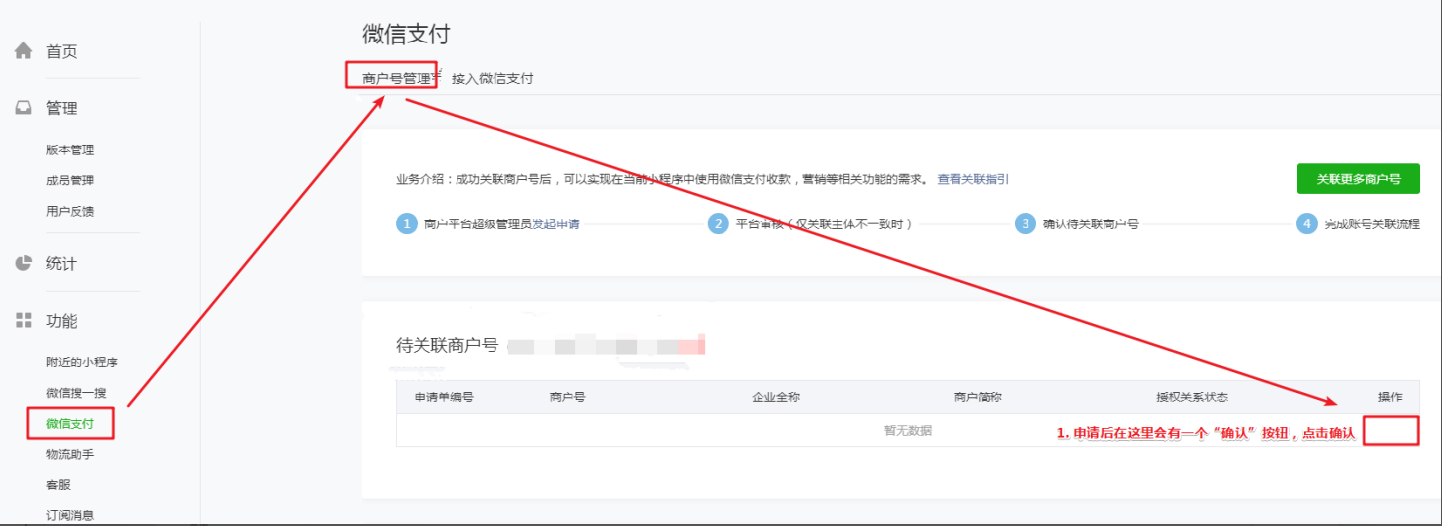Click the step 1 circle icon
Screen dimensions: 1442x526
point(406,224)
